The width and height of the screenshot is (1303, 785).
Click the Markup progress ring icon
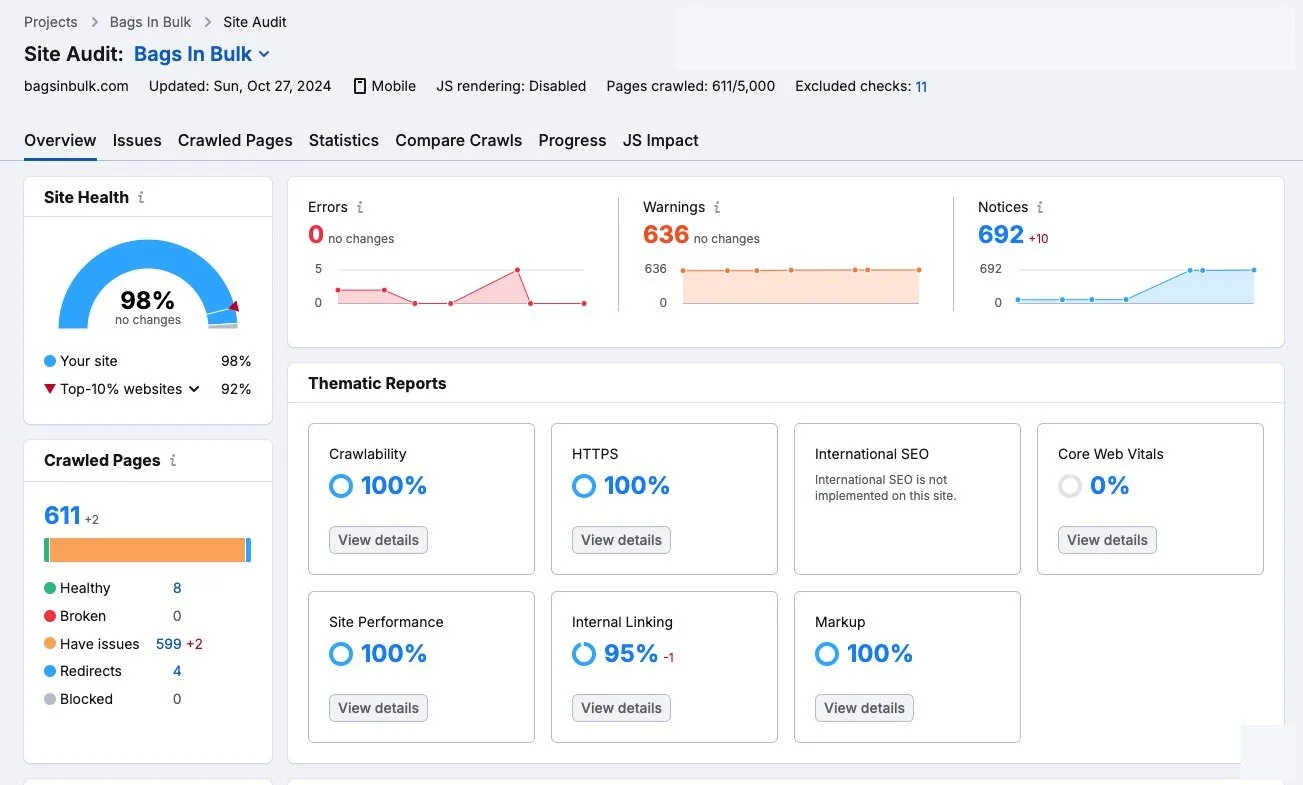click(x=827, y=654)
